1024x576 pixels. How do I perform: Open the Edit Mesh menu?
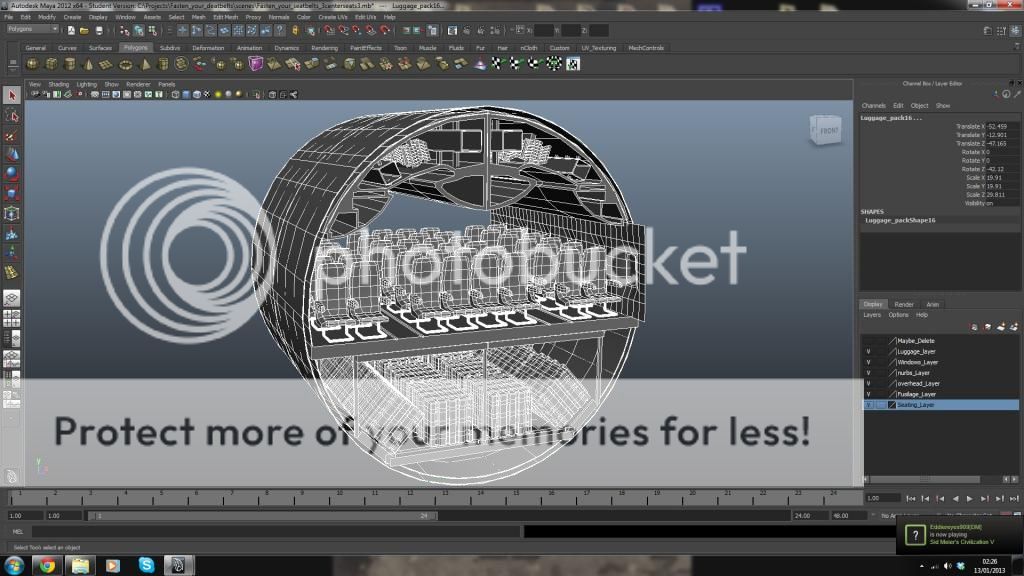click(224, 17)
